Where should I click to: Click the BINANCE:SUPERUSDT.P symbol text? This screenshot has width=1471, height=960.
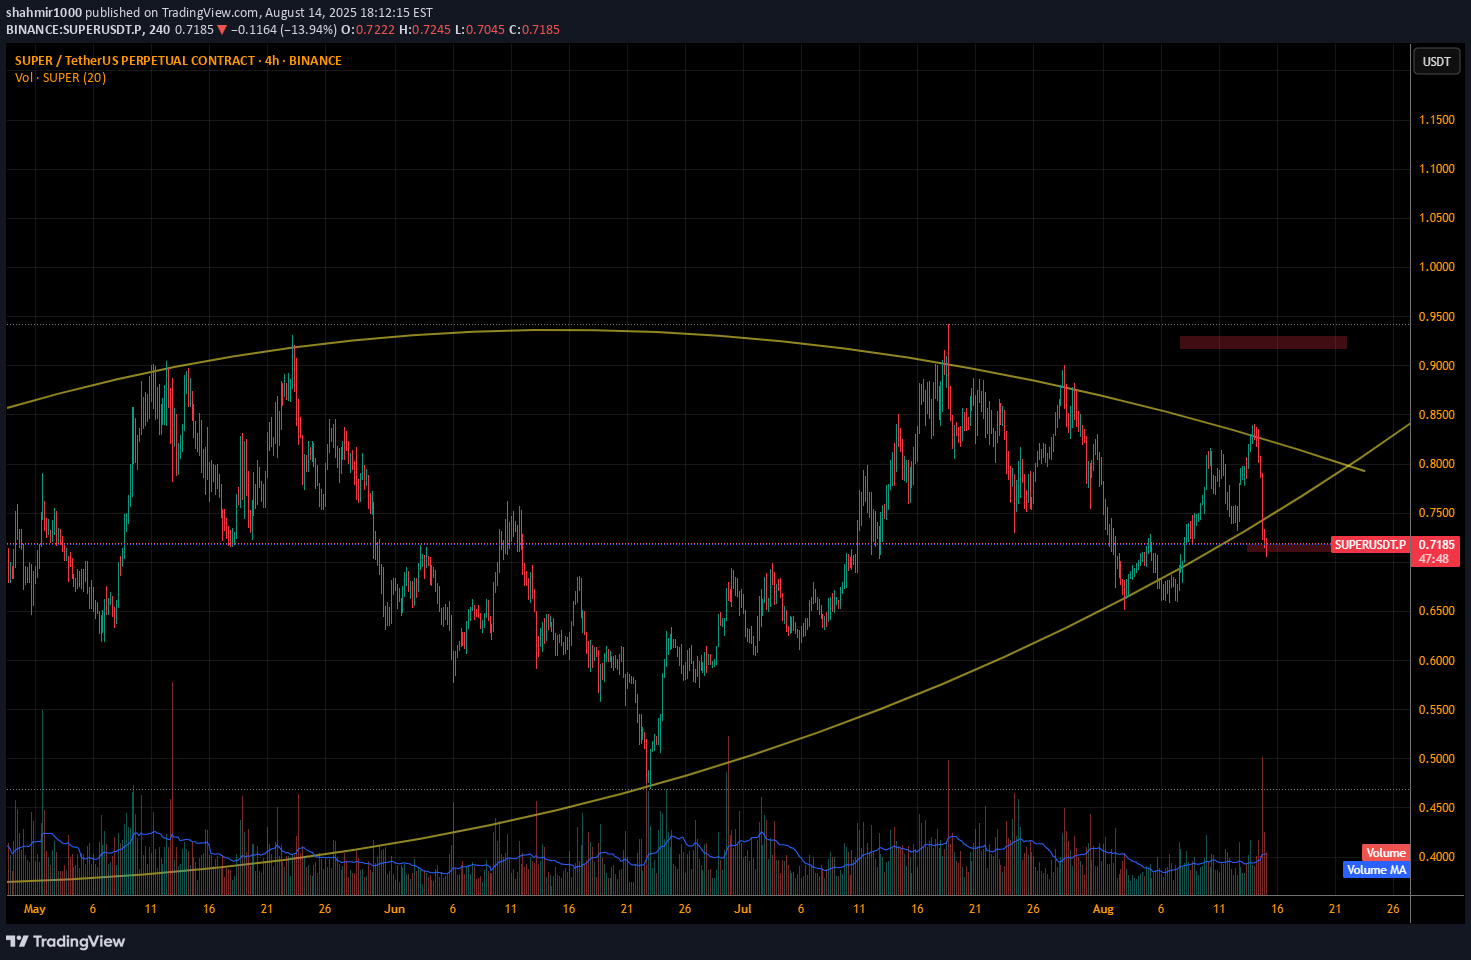tap(74, 30)
